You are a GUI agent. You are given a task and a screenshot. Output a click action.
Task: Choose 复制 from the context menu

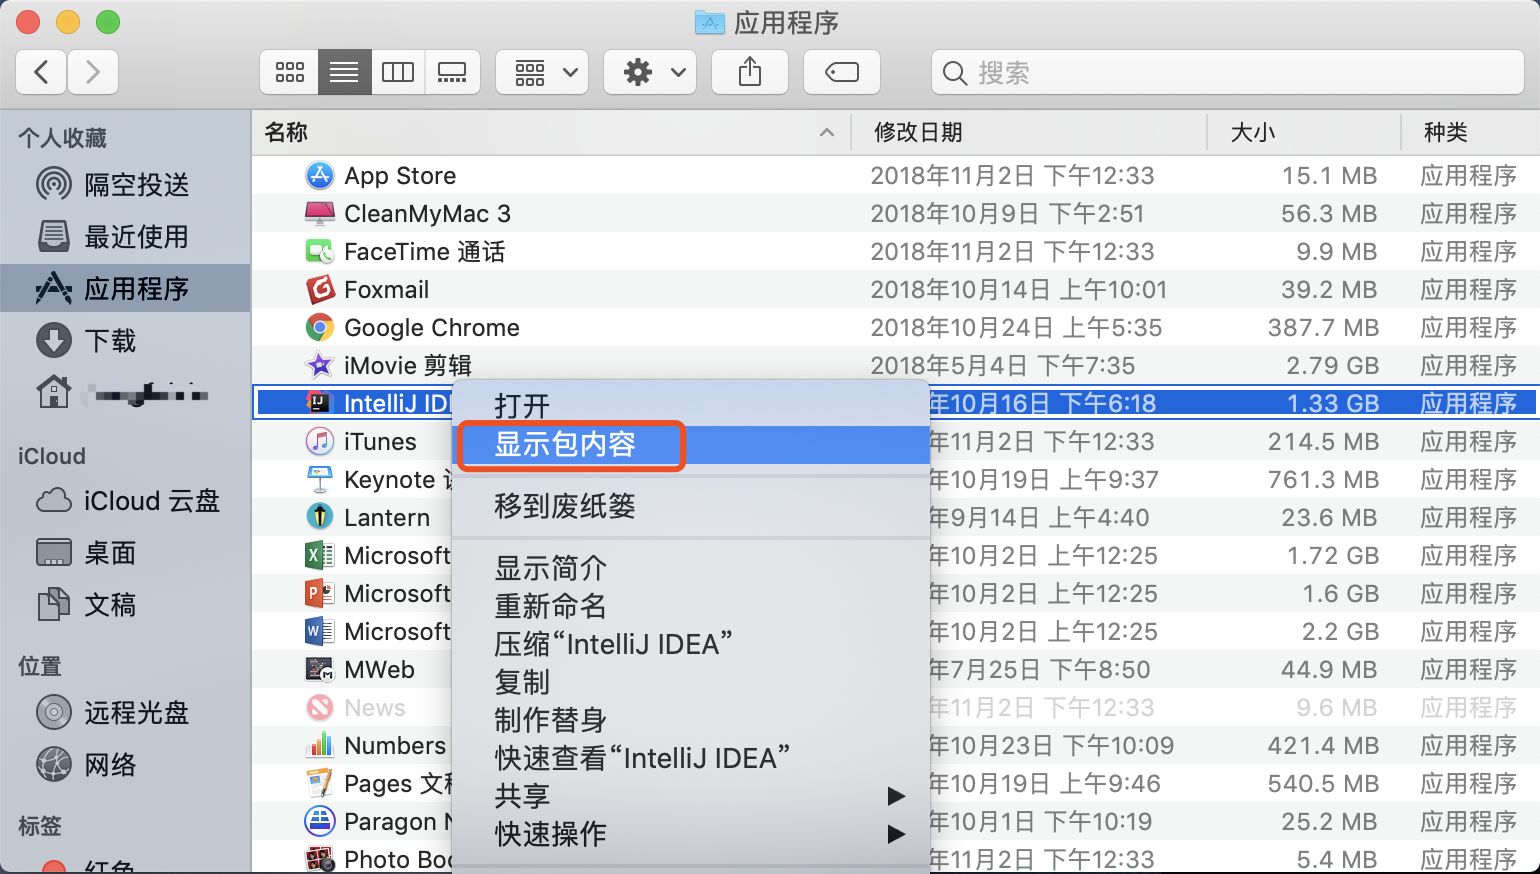[x=691, y=682]
